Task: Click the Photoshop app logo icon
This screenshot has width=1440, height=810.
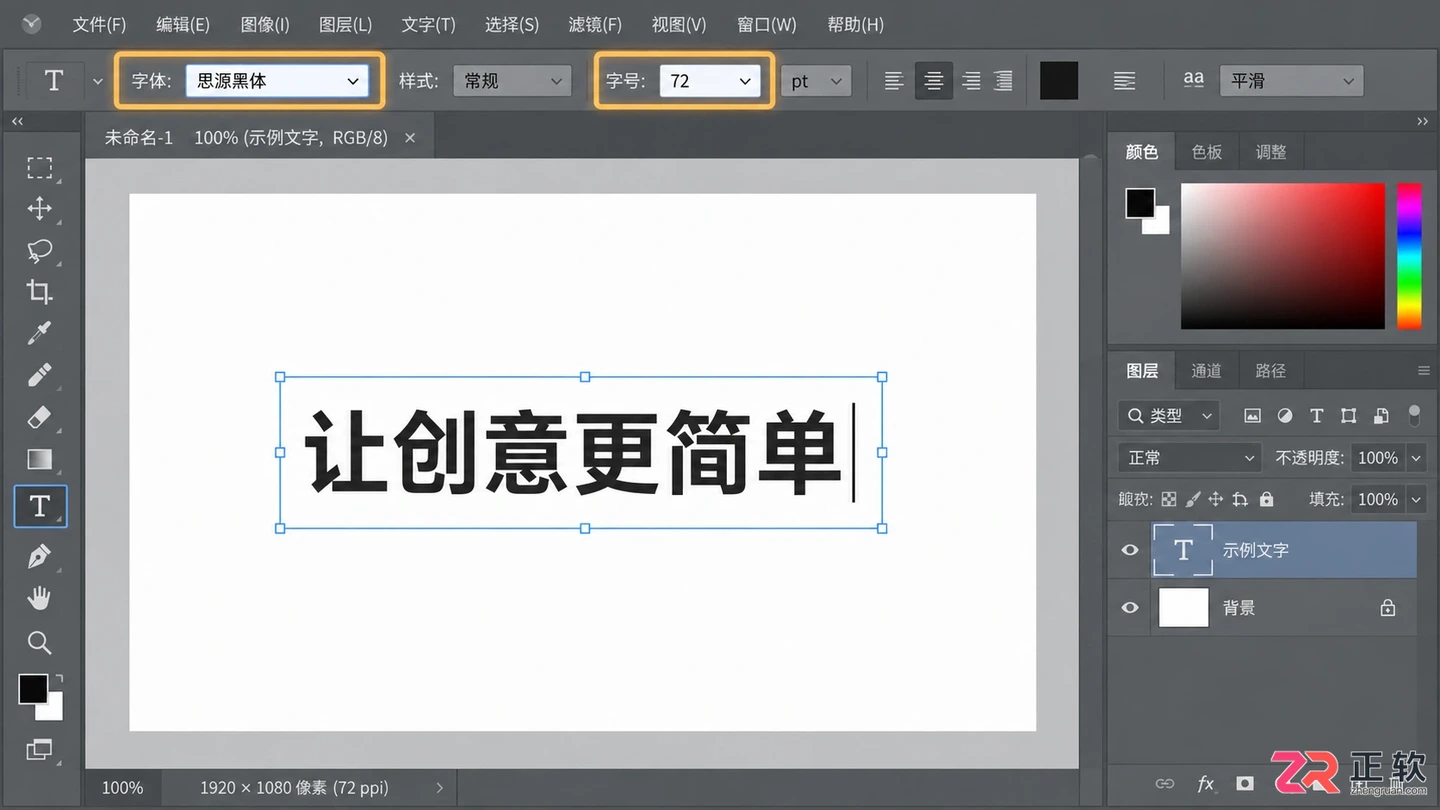Action: (x=32, y=24)
